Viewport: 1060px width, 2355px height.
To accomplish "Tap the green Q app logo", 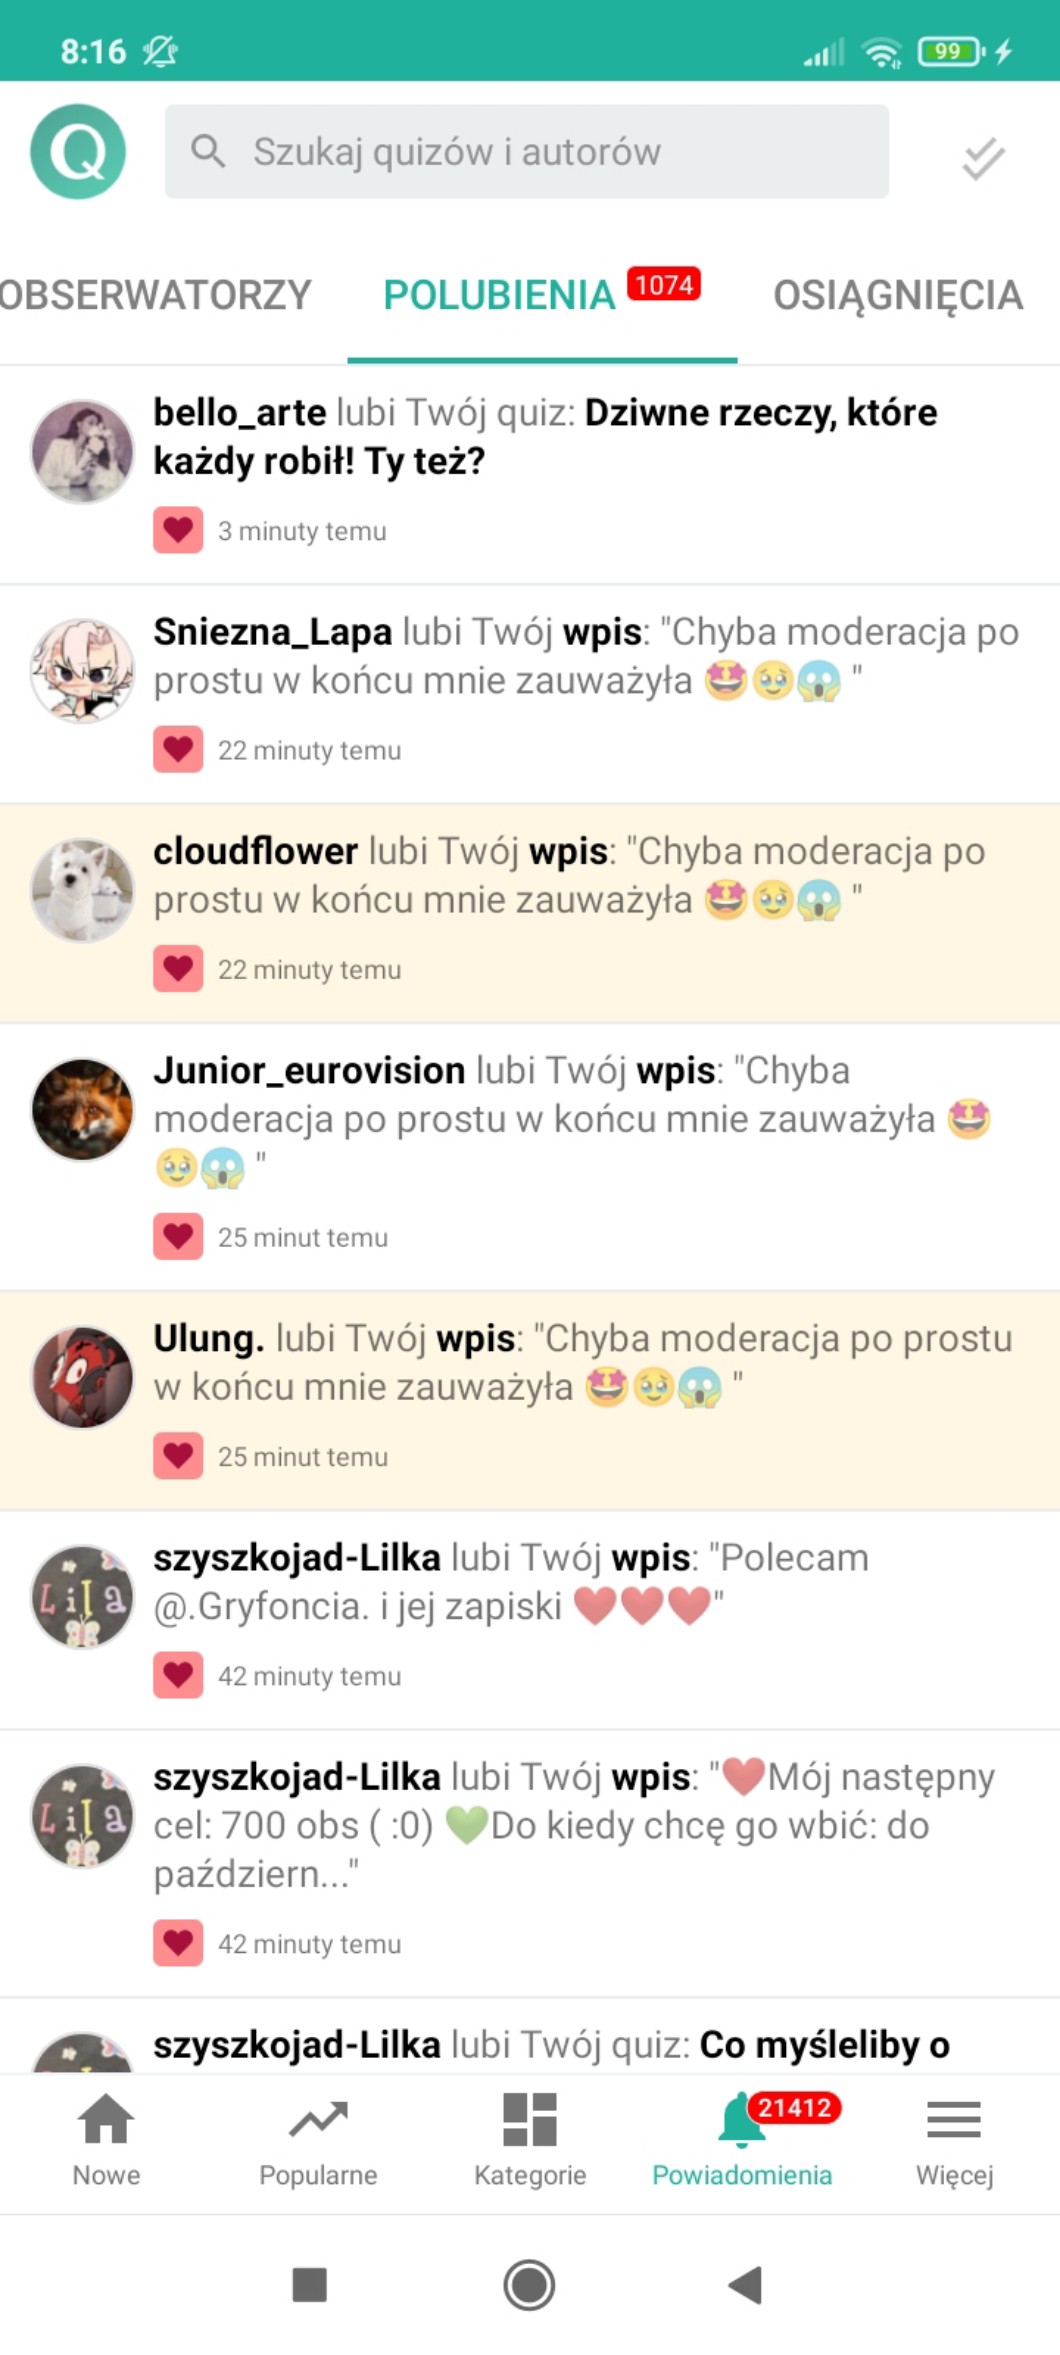I will click(x=78, y=152).
